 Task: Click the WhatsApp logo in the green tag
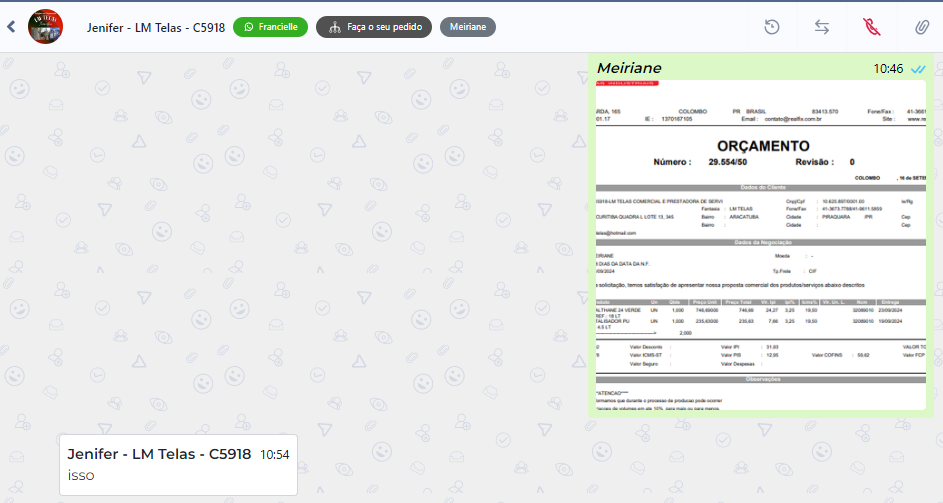tap(248, 27)
